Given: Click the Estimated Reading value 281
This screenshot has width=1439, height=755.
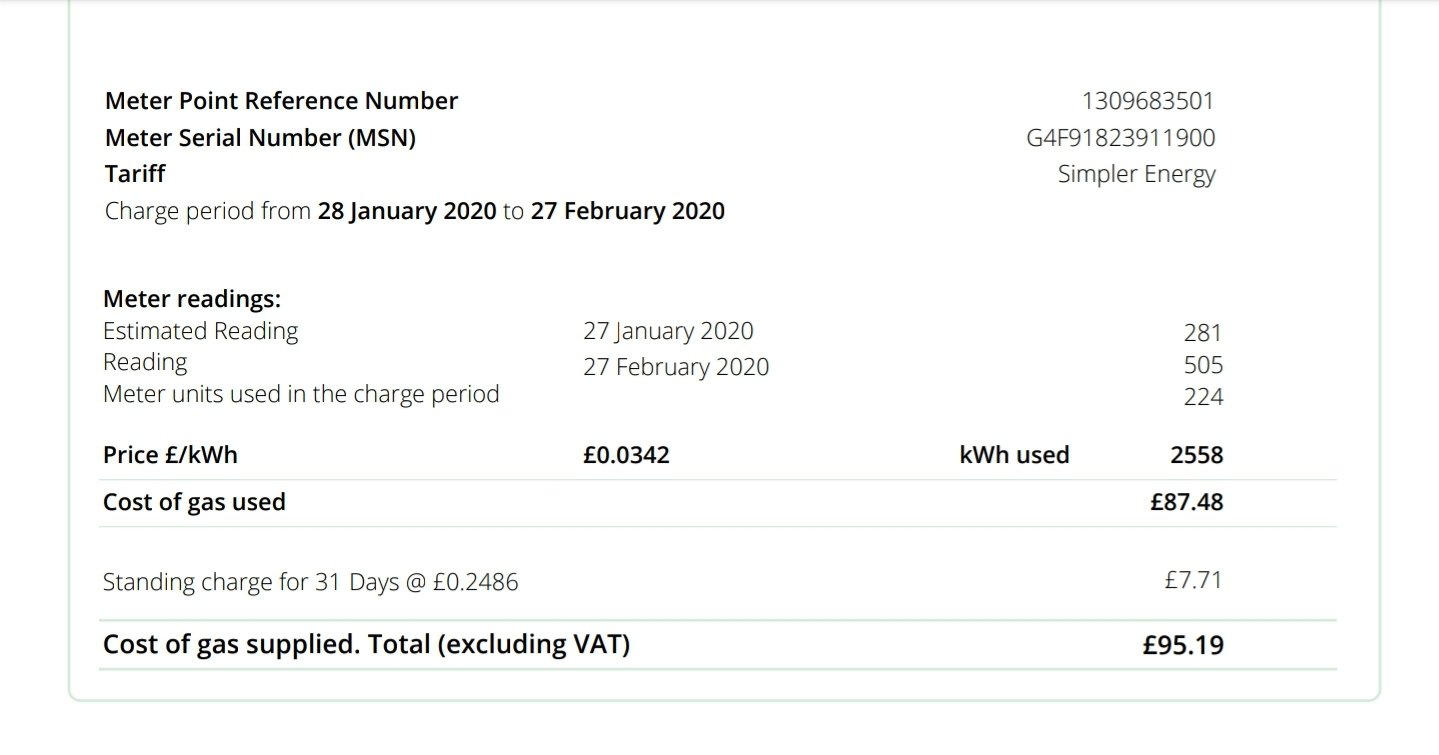Looking at the screenshot, I should click(1203, 334).
